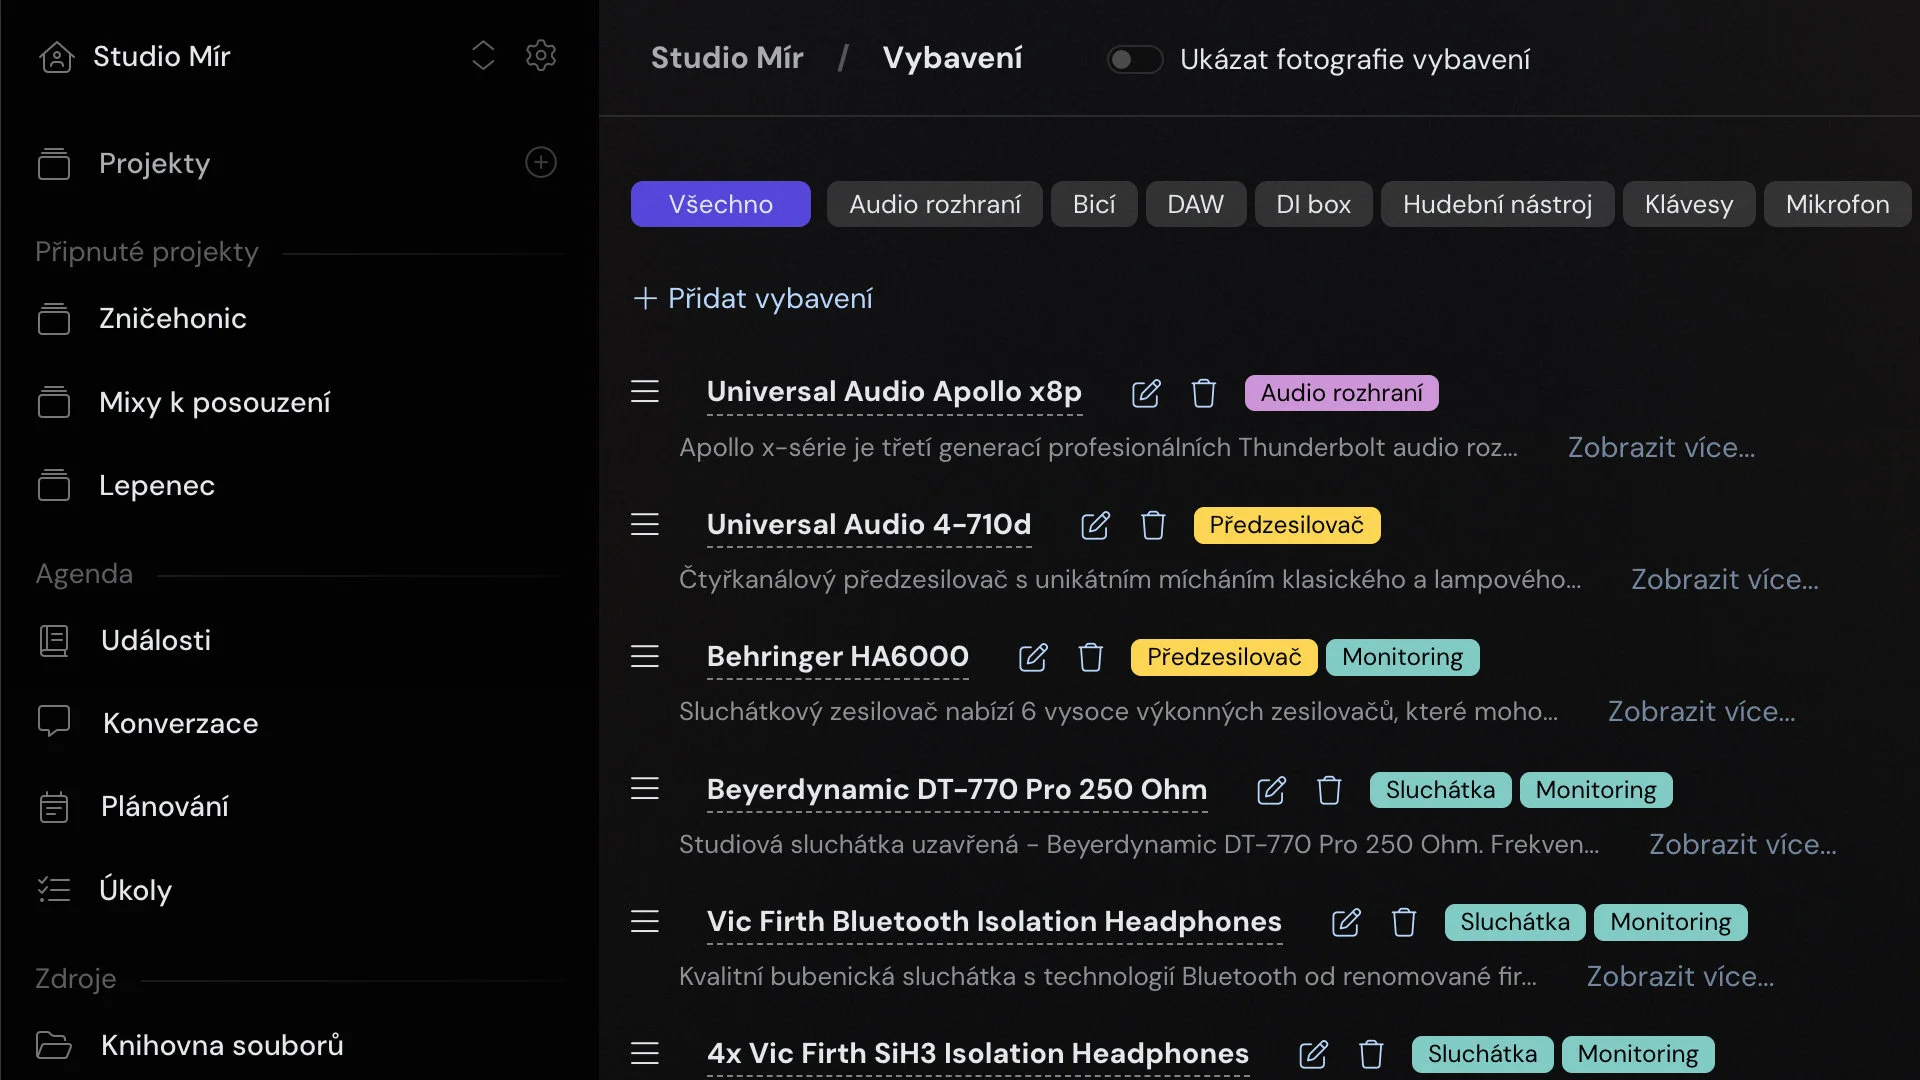Expand Zobrazit více for 4-710d
Viewport: 1920px width, 1080px height.
coord(1725,579)
